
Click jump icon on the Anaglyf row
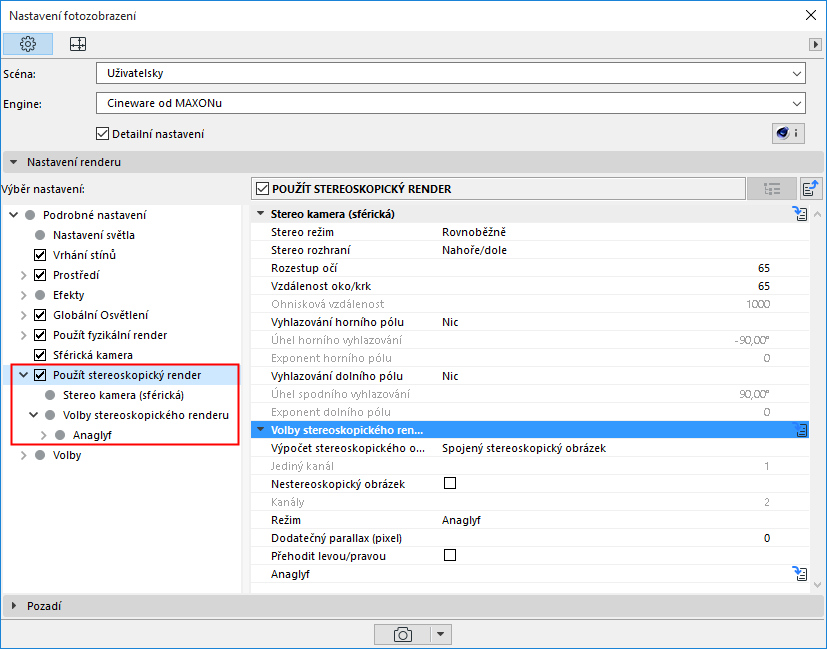(x=800, y=574)
